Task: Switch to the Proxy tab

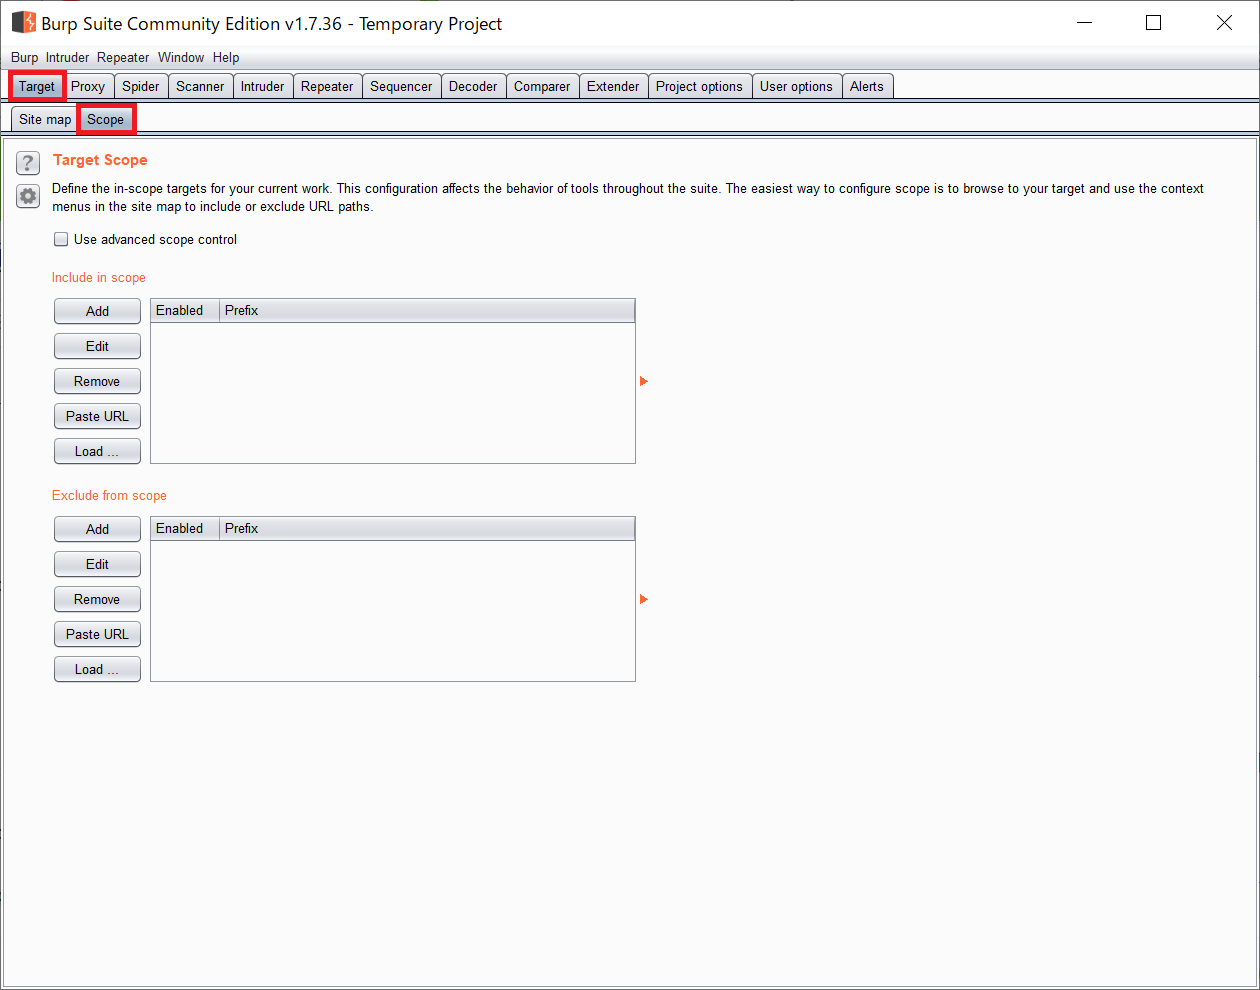Action: click(88, 86)
